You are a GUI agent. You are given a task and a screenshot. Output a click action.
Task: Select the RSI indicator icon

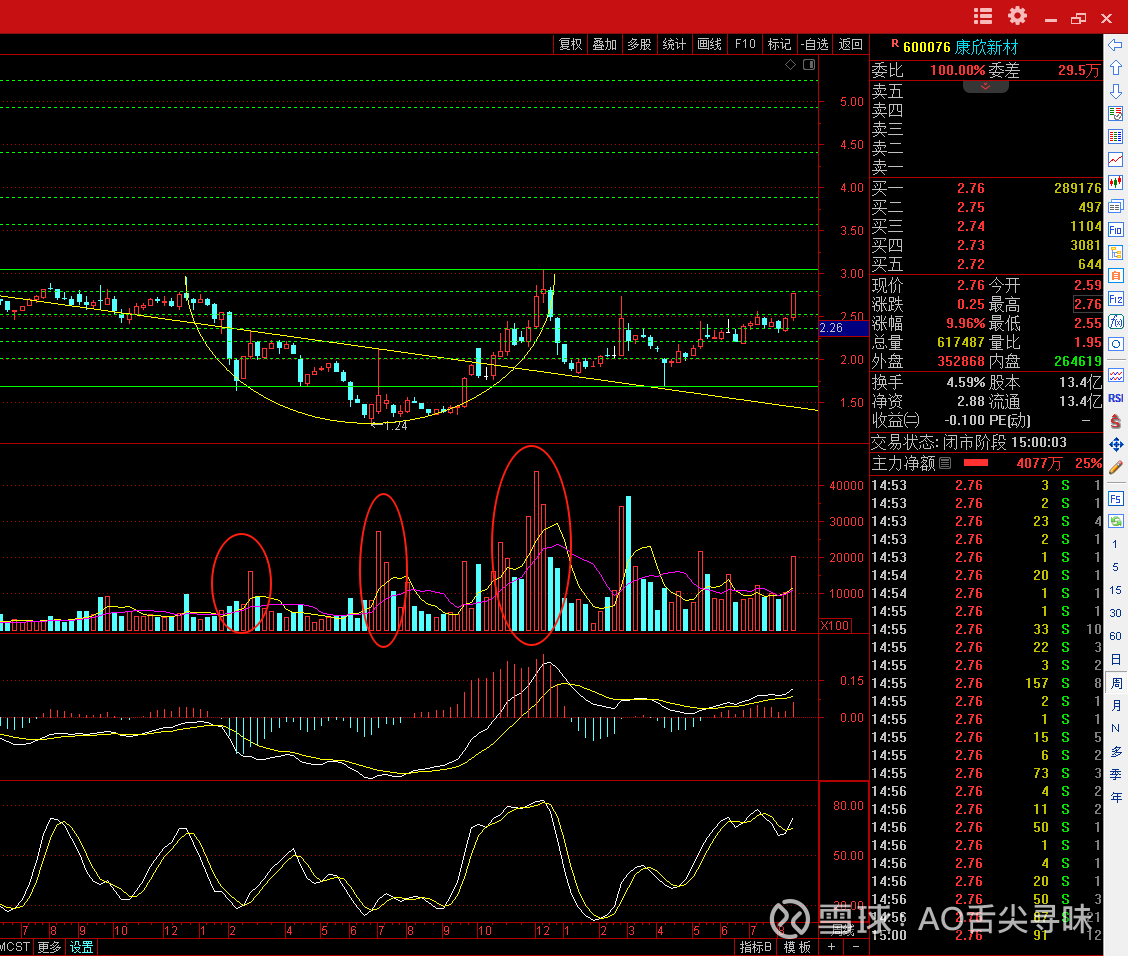tap(1115, 398)
